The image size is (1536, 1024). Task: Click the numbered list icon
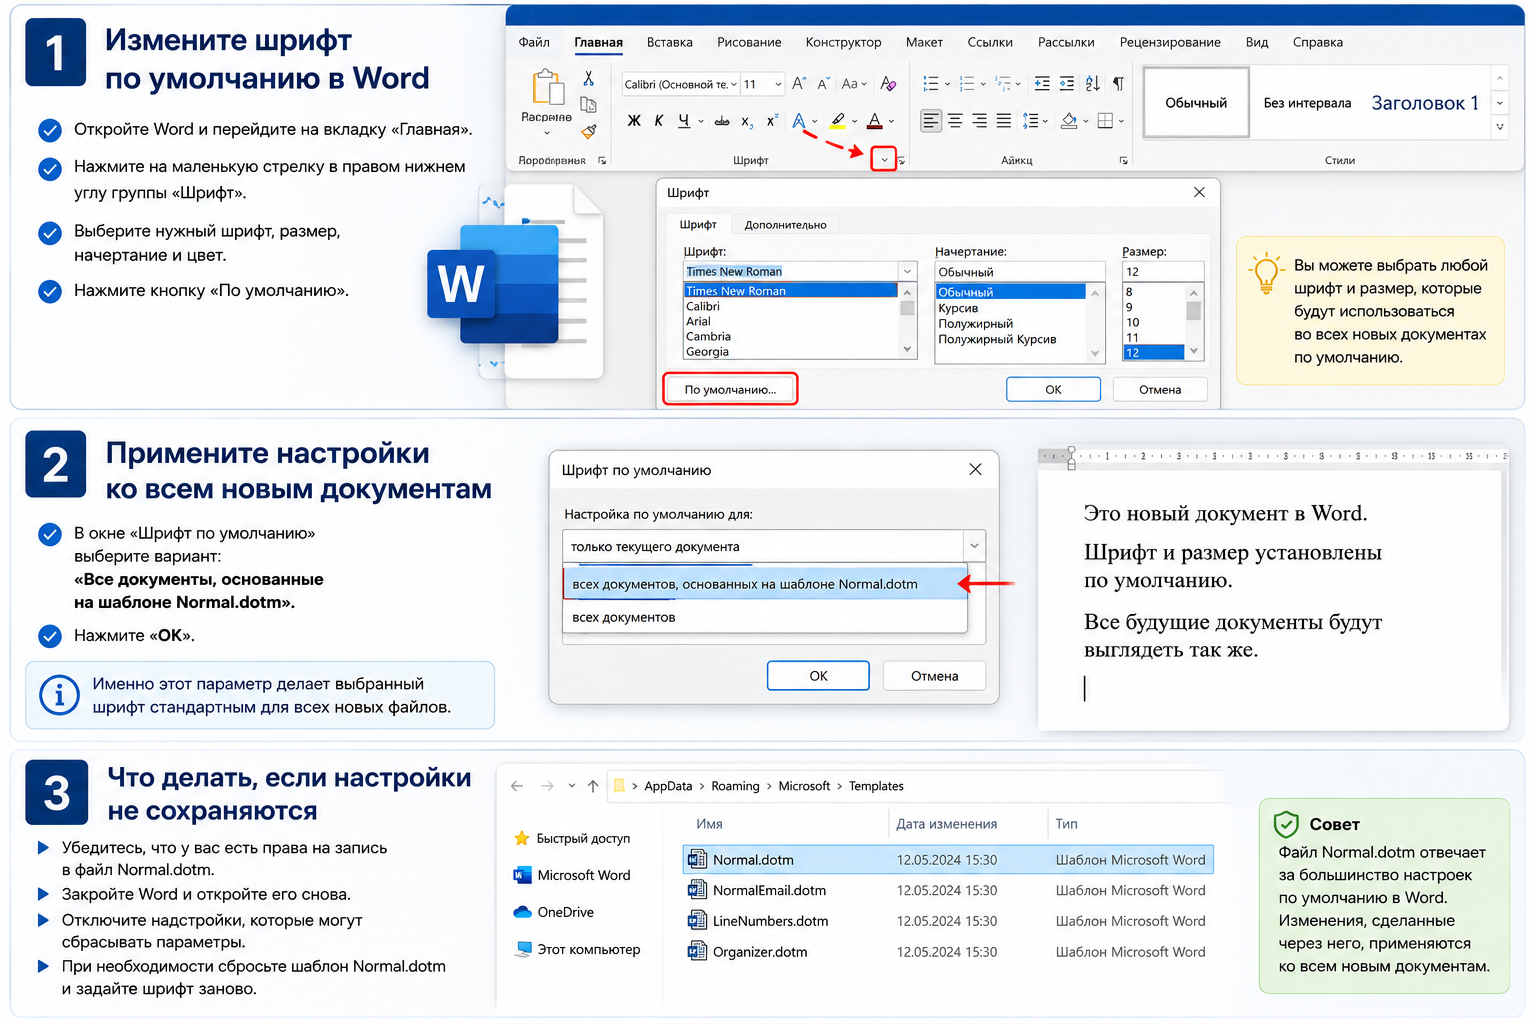pyautogui.click(x=967, y=84)
